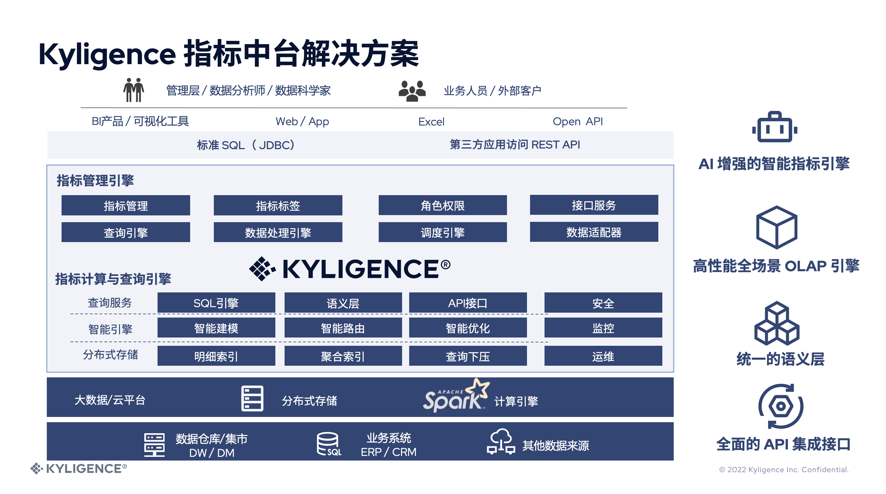Screen dimensions: 886x494
Task: Click the central KYLIGENCE logo
Action: 350,269
